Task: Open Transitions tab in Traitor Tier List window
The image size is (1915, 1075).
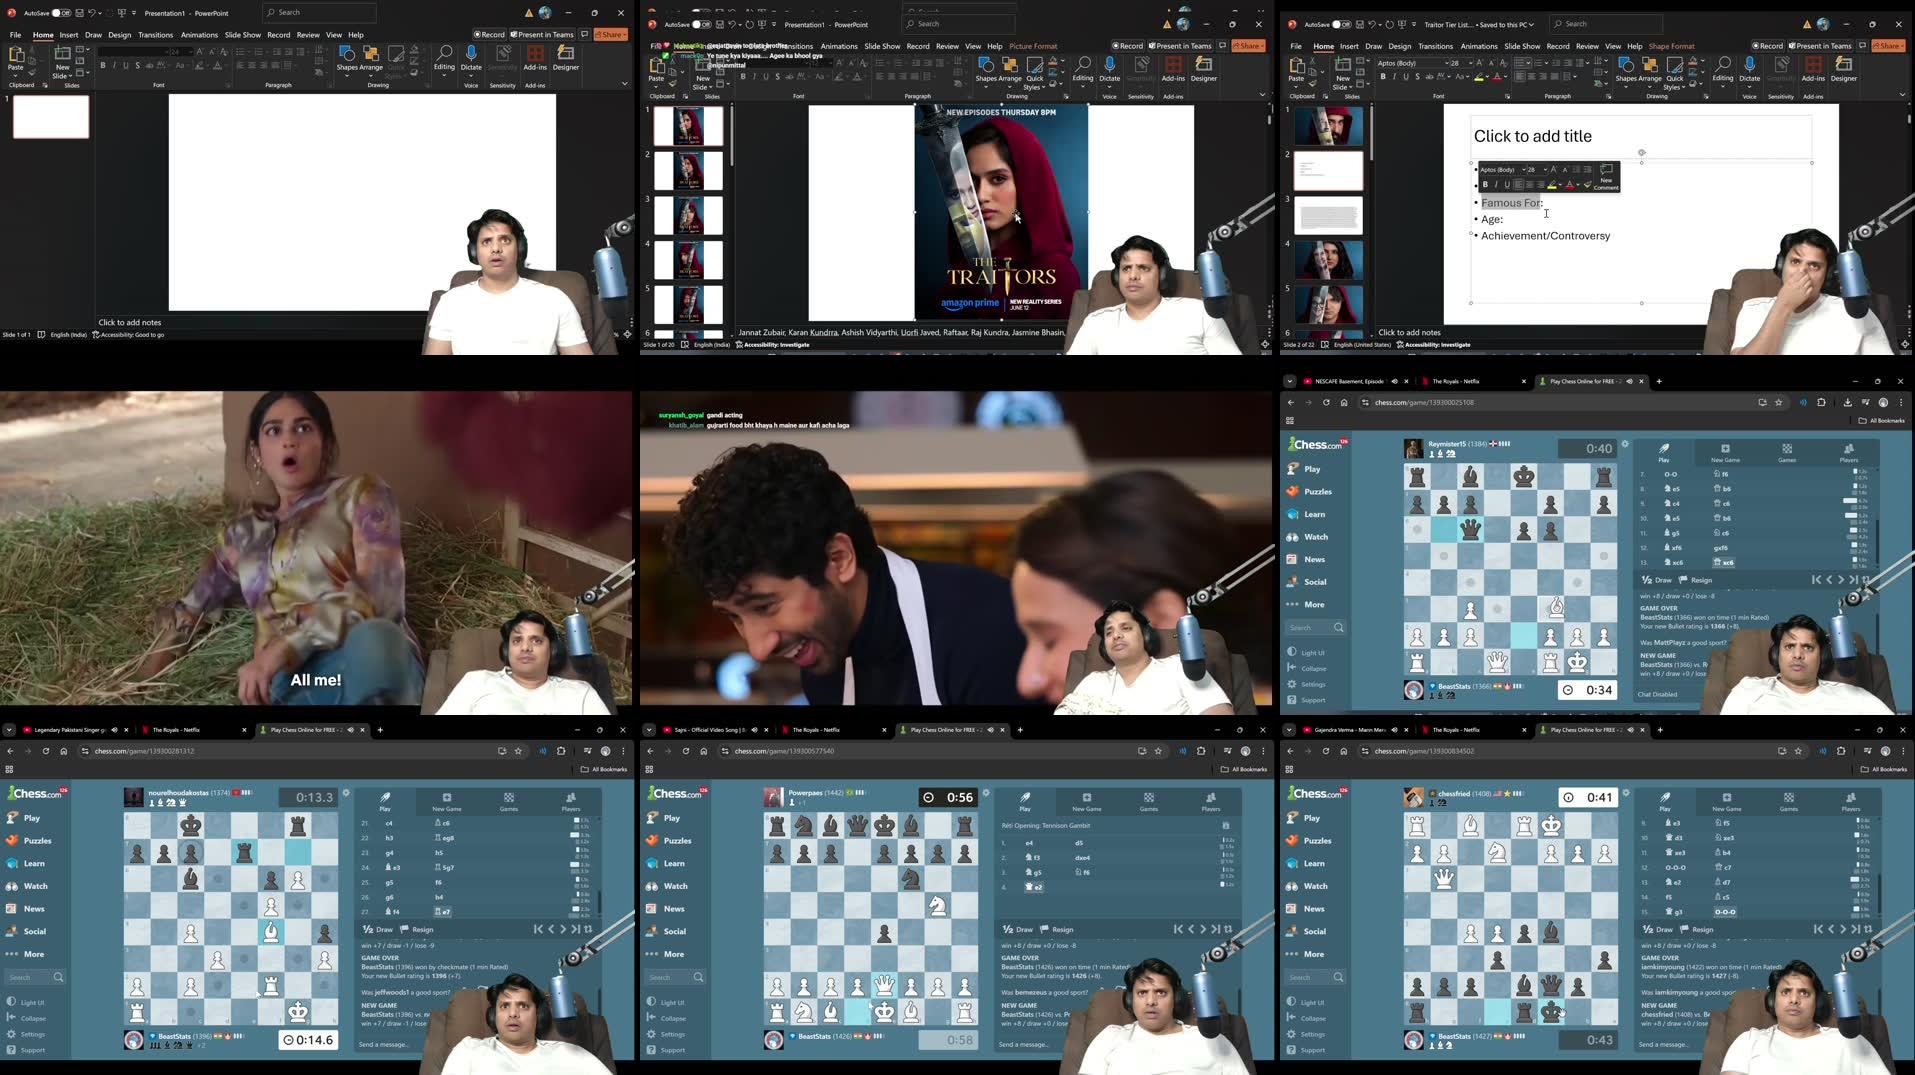Action: [x=1435, y=46]
